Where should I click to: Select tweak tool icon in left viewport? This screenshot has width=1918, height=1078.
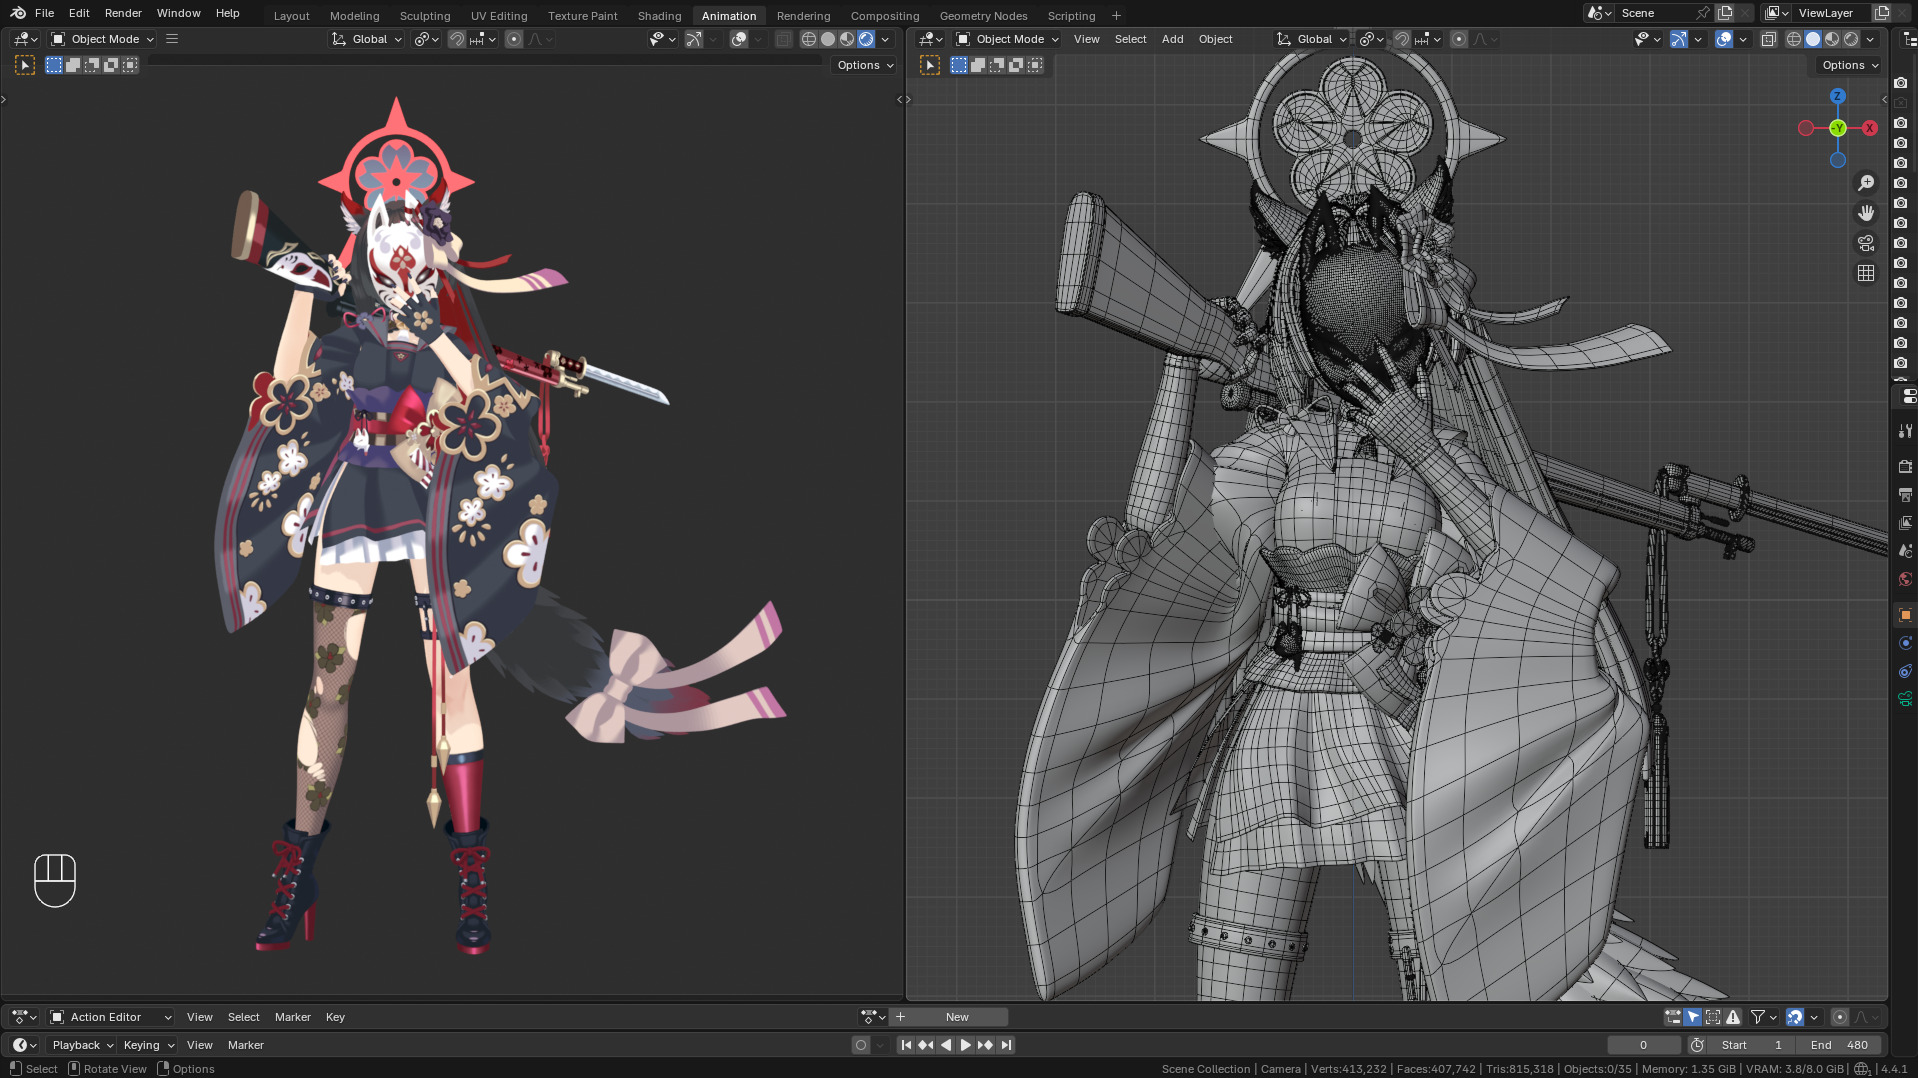[25, 65]
